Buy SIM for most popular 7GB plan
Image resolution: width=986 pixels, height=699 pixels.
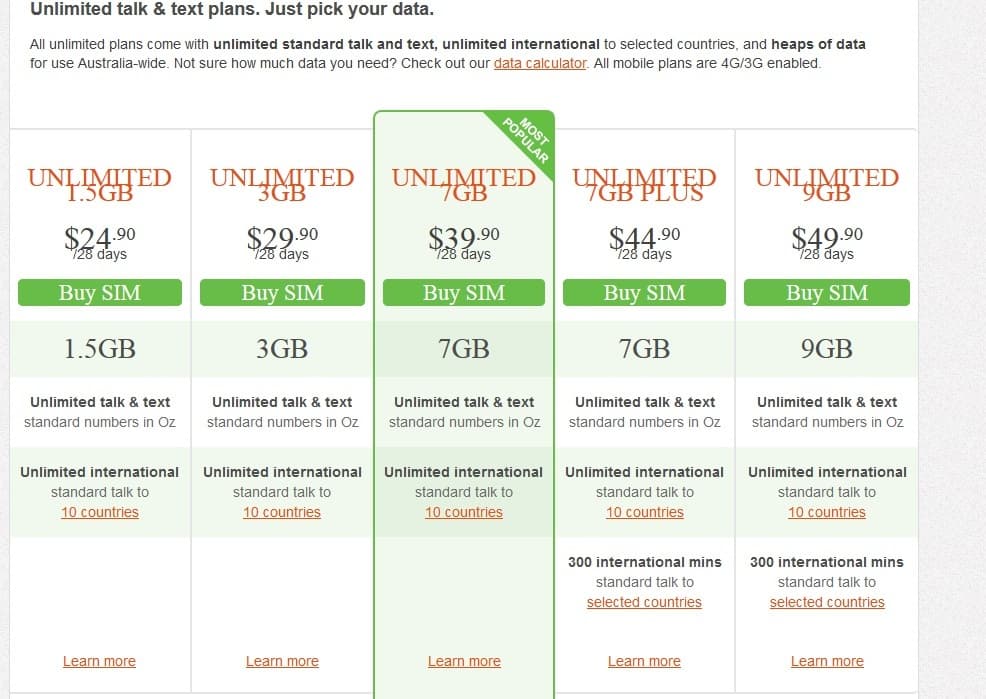coord(464,293)
